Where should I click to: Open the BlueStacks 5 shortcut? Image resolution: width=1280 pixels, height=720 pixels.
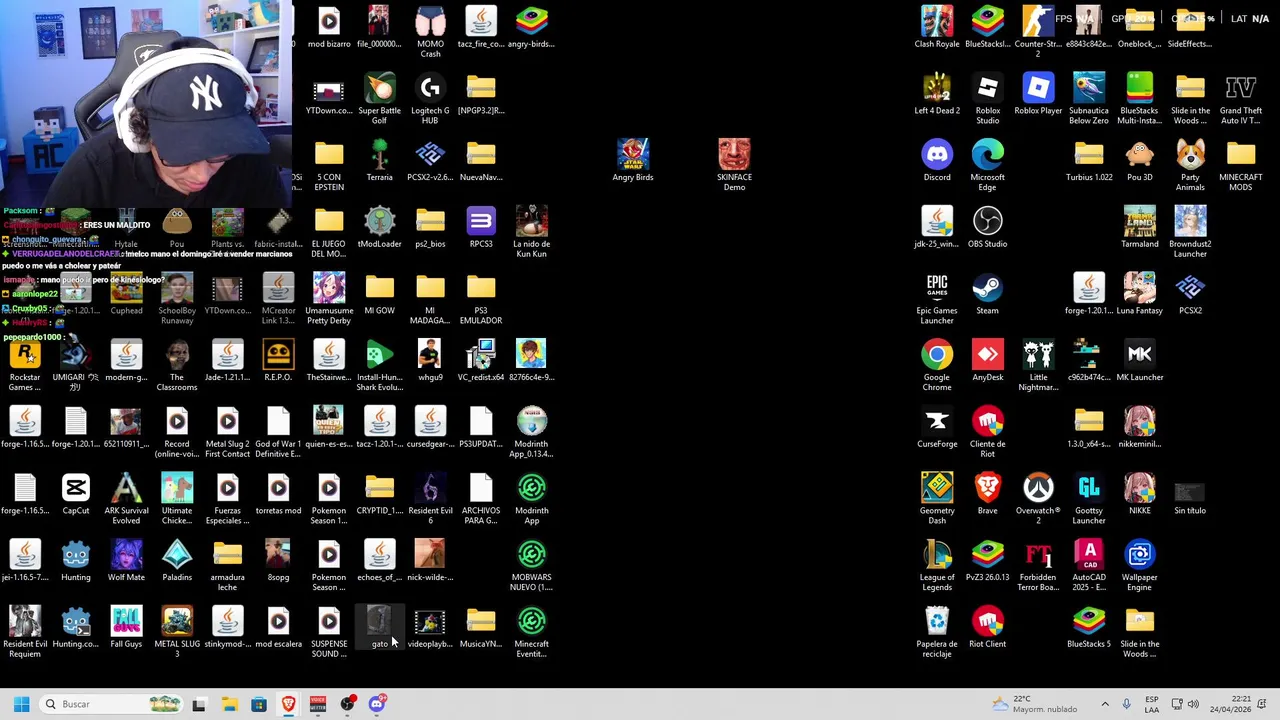point(1089,628)
